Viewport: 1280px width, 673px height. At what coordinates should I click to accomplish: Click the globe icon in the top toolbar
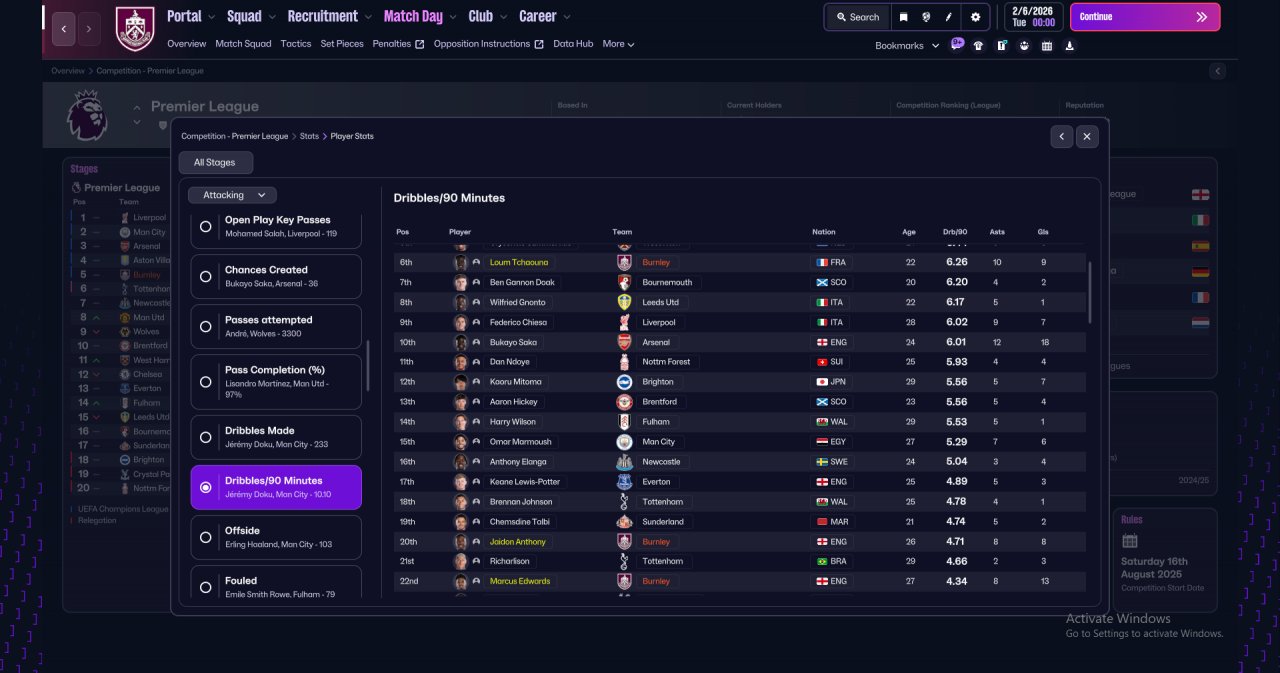[926, 17]
